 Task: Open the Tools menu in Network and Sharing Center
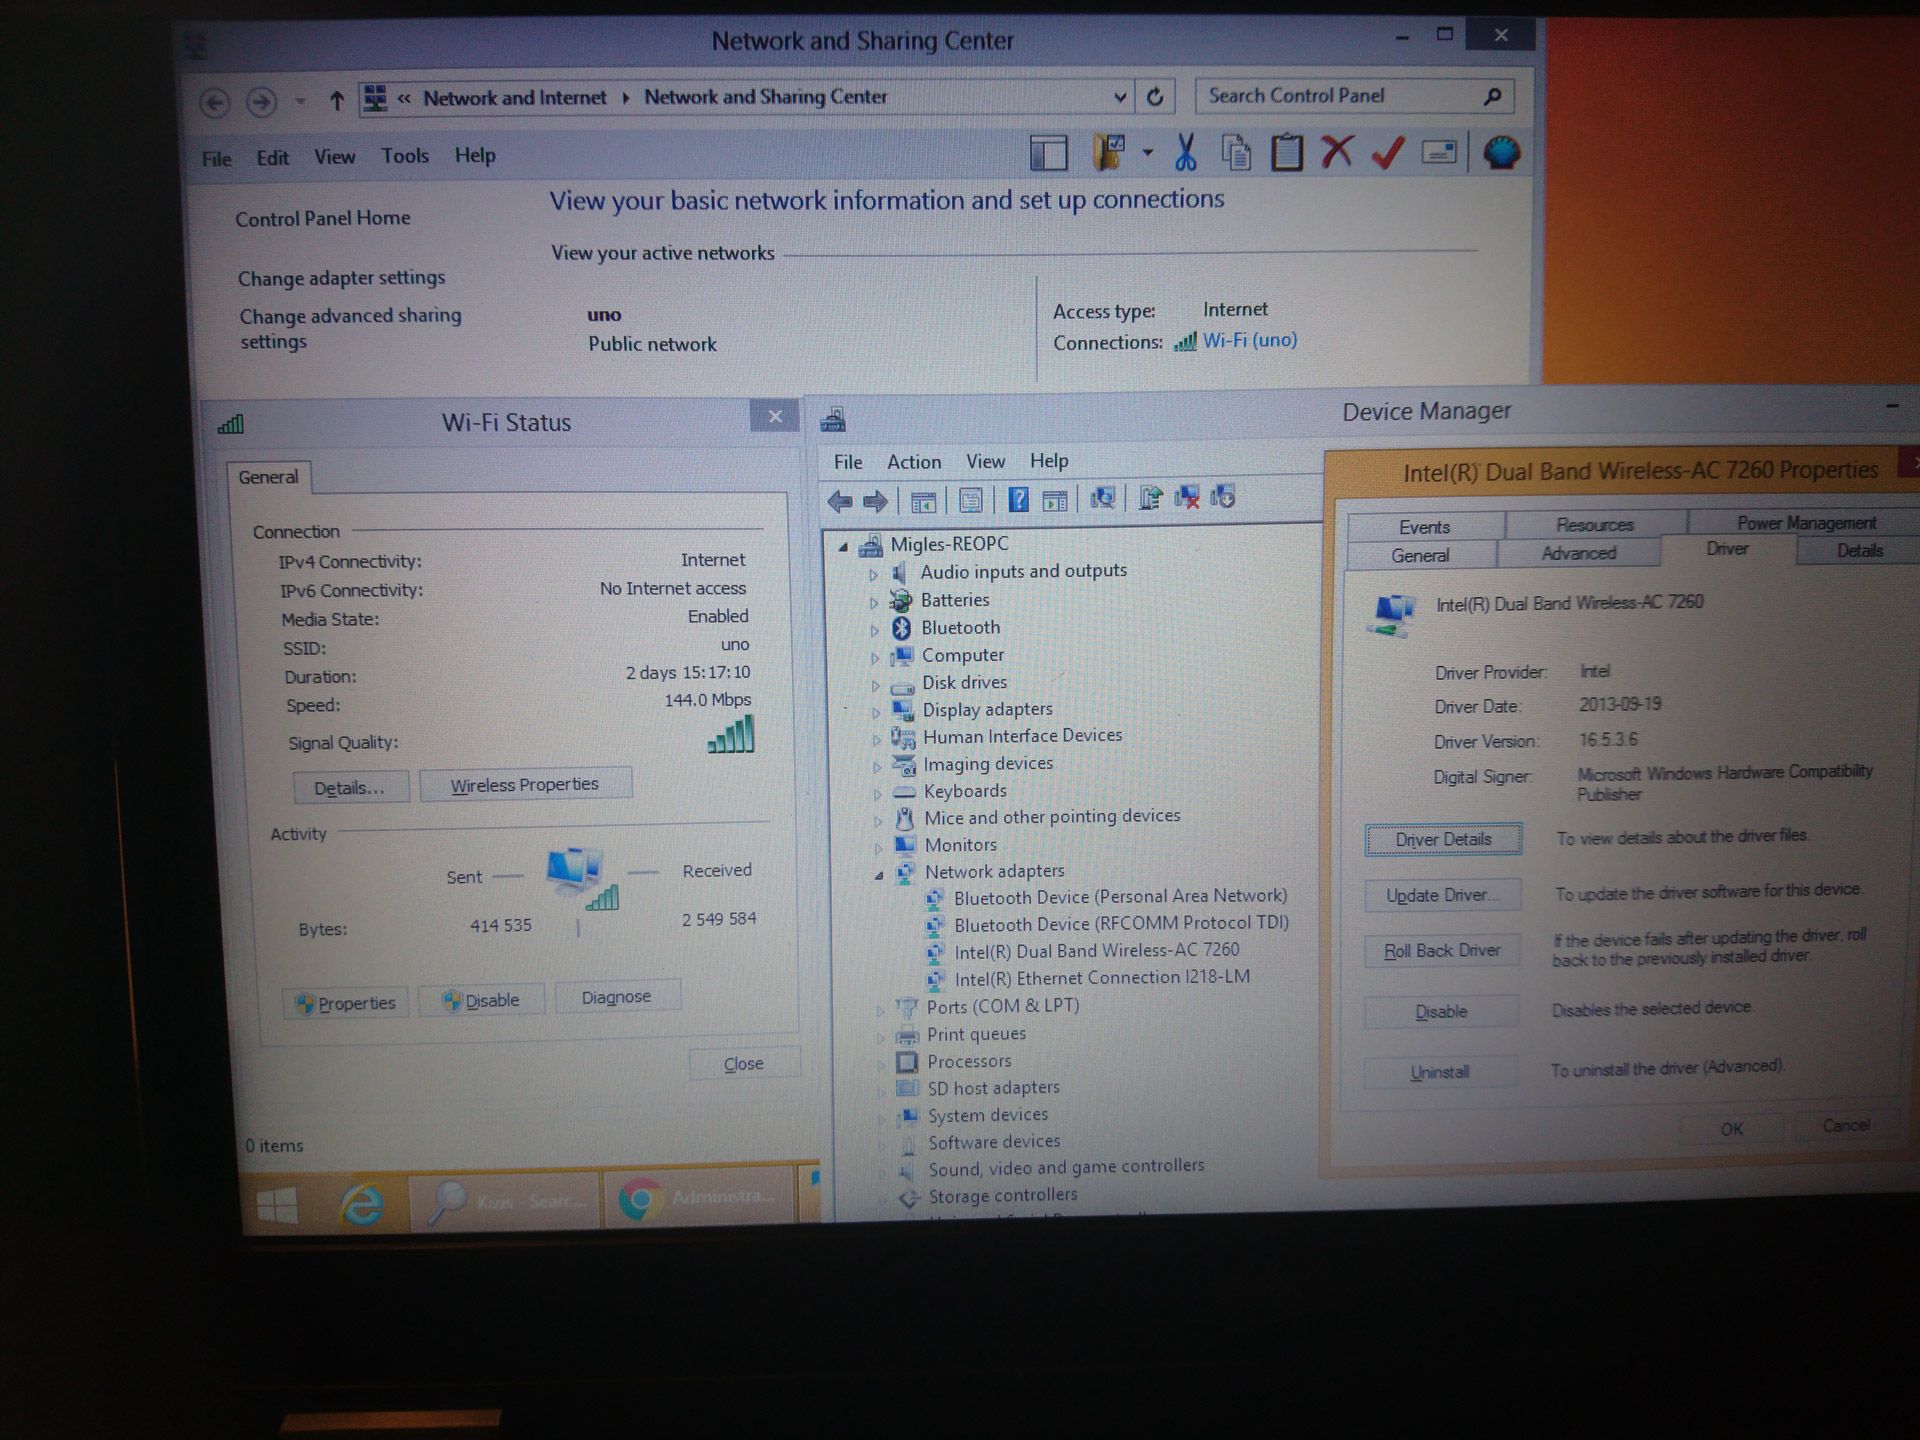(x=405, y=156)
